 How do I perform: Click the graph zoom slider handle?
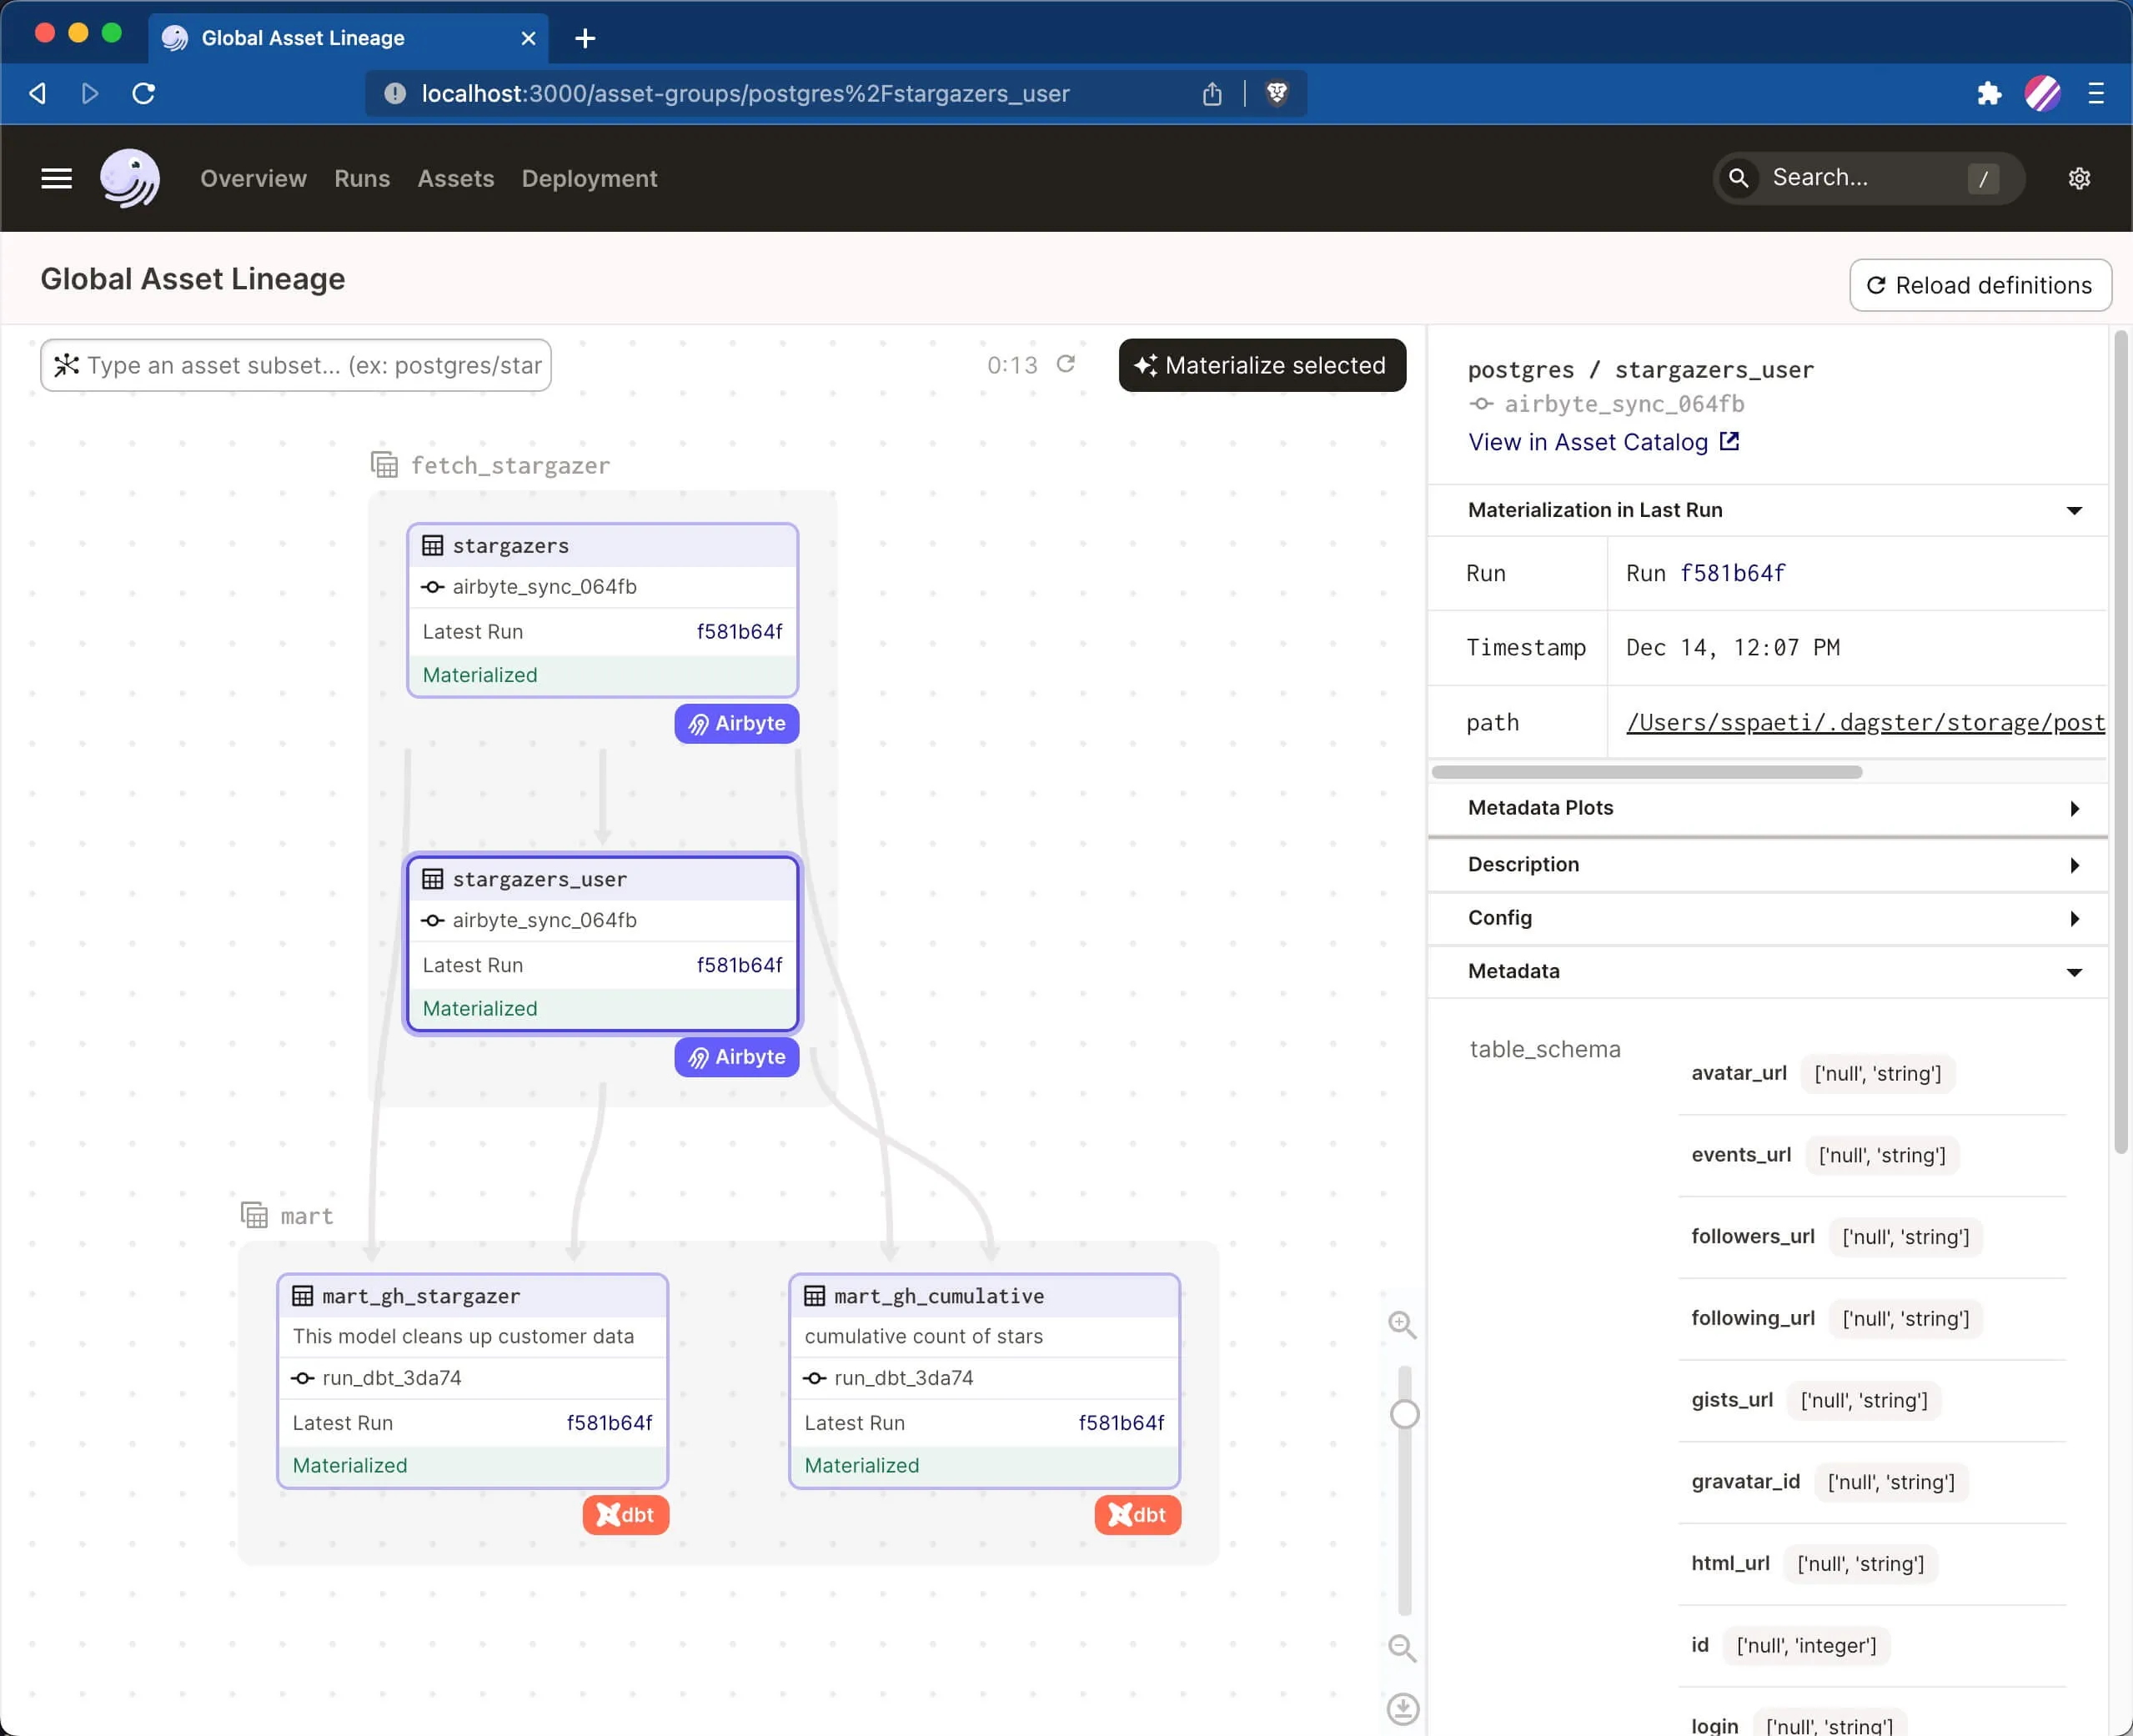tap(1404, 1414)
